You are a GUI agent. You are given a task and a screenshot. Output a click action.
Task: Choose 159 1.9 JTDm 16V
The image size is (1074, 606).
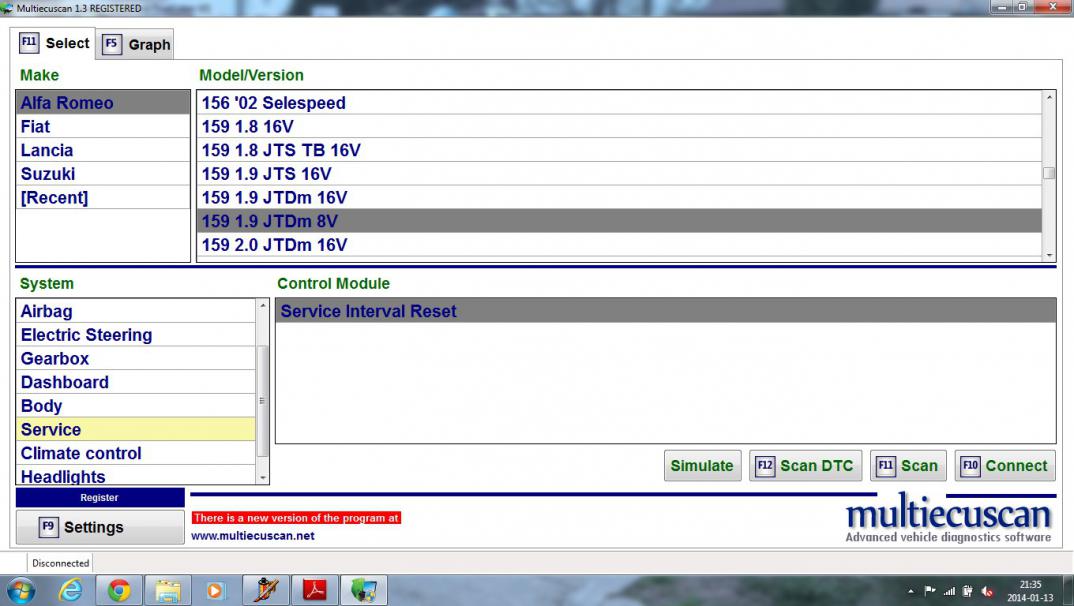coord(620,197)
